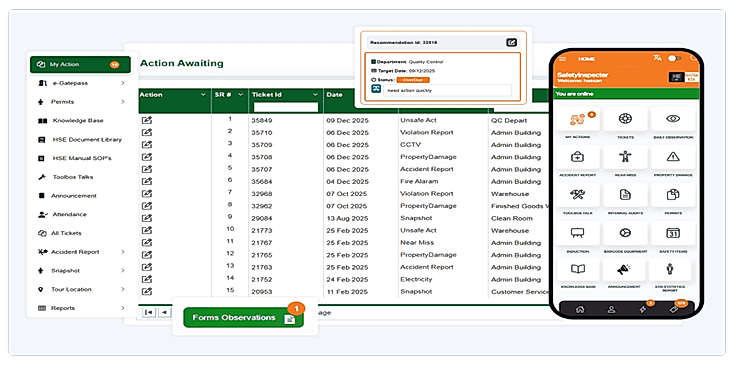Open Internal Audits tile
The image size is (736, 368).
625,195
